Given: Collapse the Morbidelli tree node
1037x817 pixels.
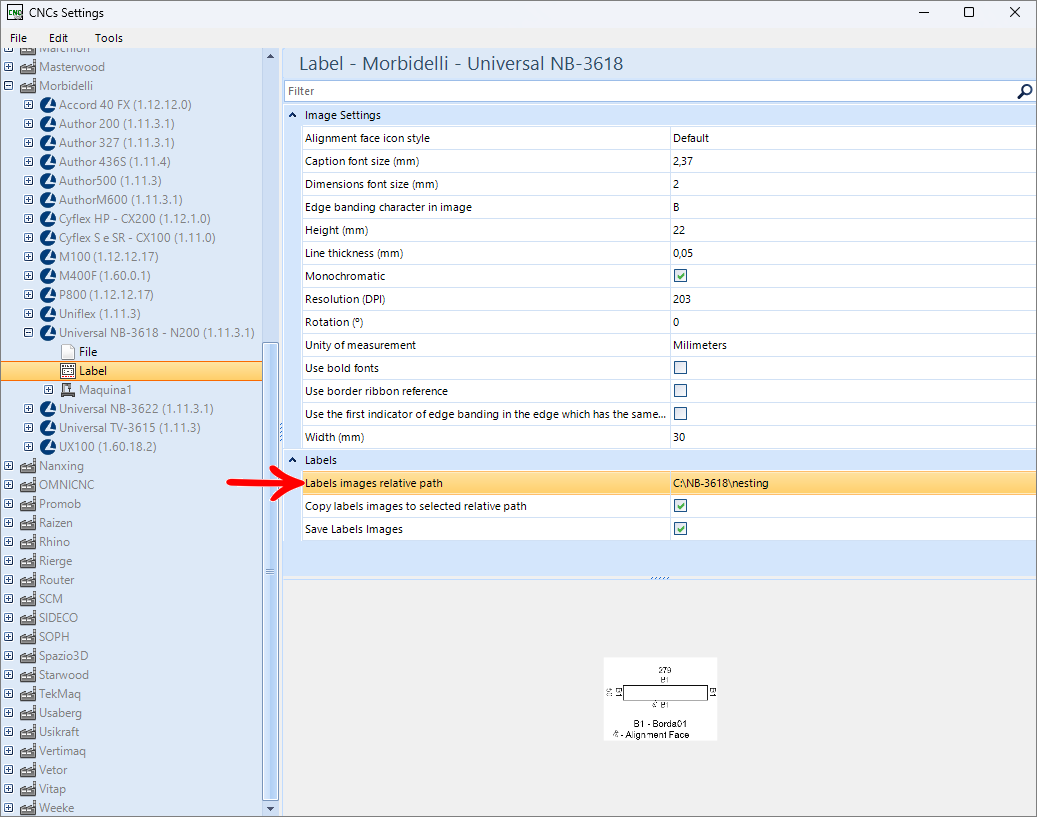Looking at the screenshot, I should [9, 85].
